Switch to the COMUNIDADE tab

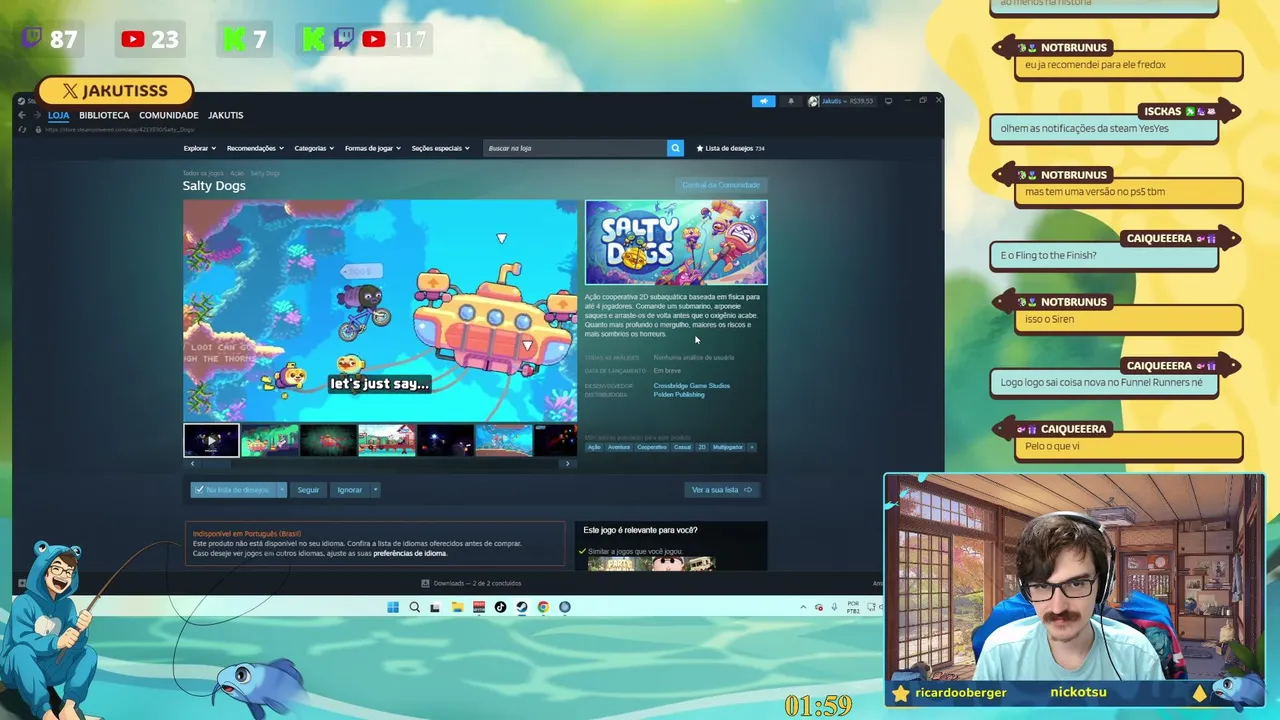pos(169,115)
